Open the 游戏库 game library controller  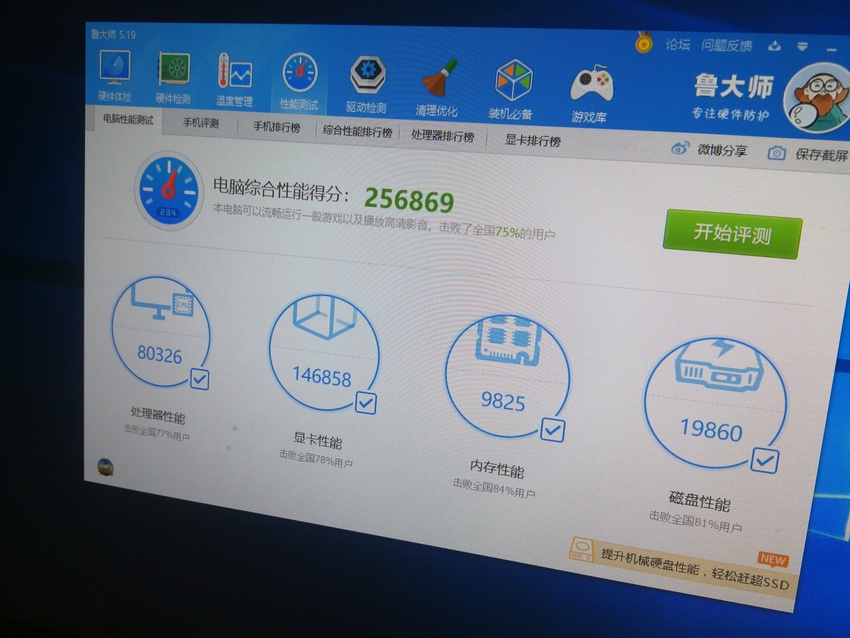click(590, 93)
